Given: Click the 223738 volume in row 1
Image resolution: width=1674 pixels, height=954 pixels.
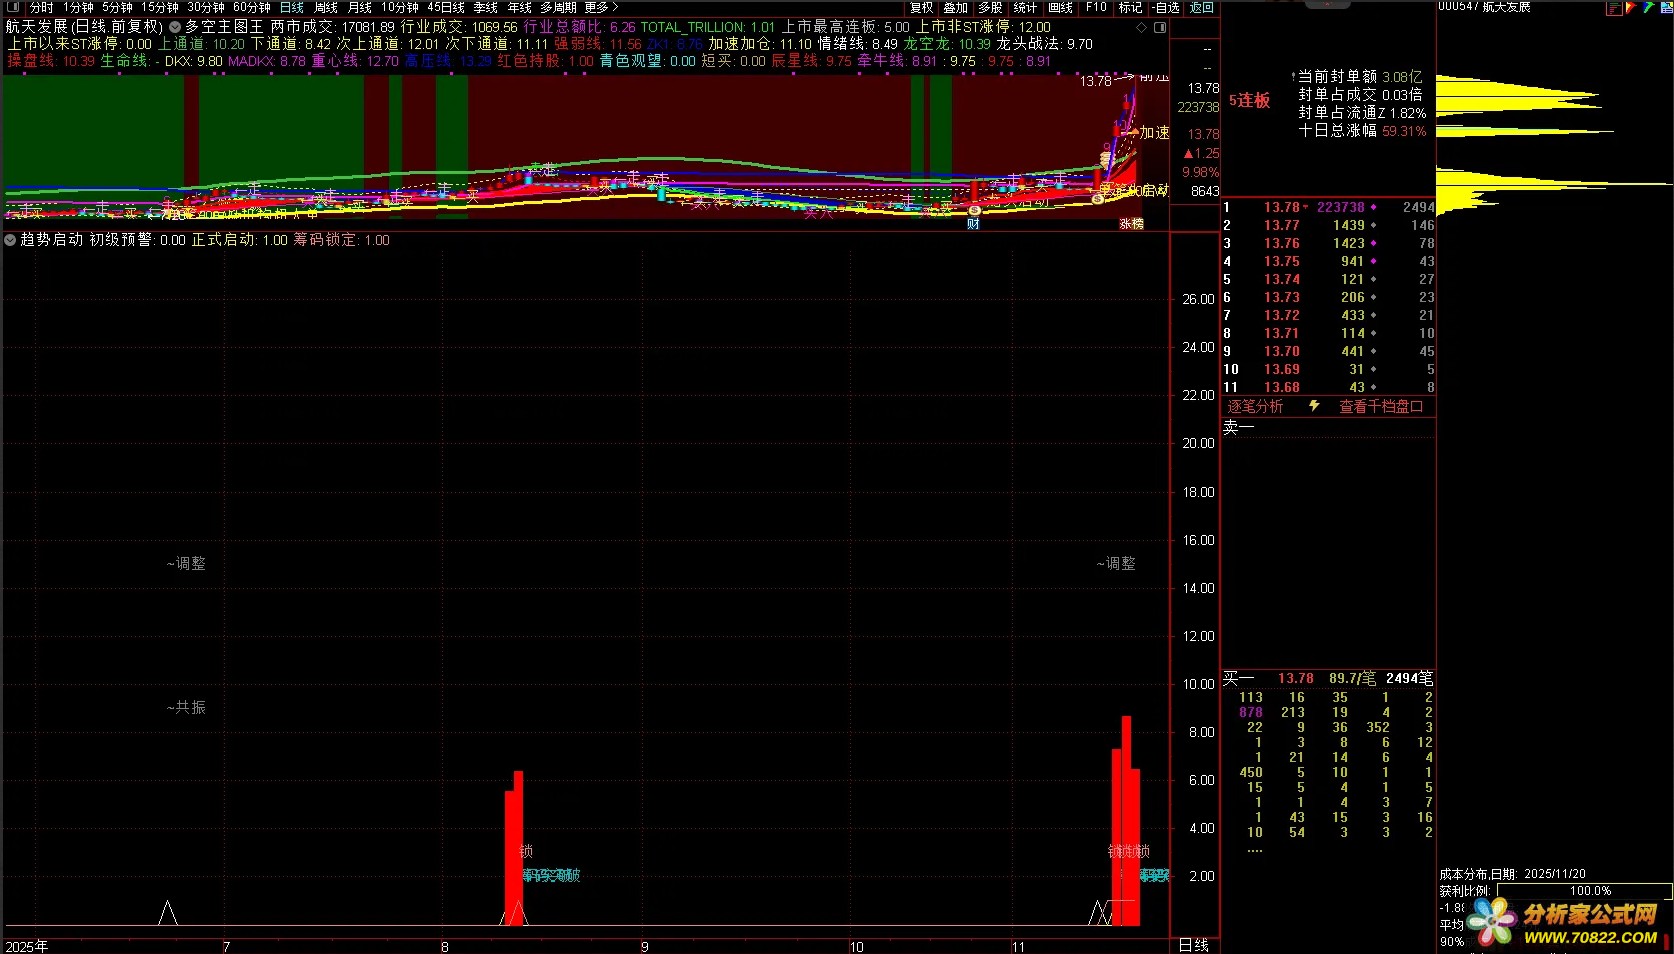Looking at the screenshot, I should tap(1340, 207).
